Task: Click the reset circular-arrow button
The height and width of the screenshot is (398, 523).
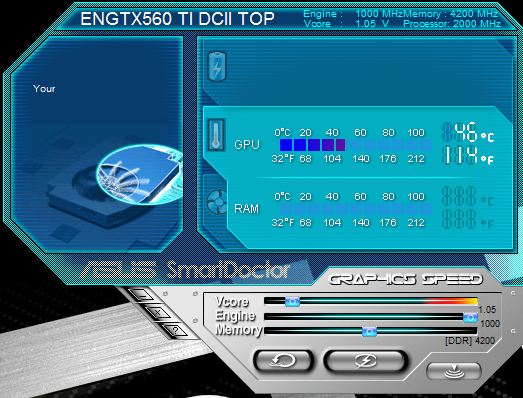Action: [283, 361]
